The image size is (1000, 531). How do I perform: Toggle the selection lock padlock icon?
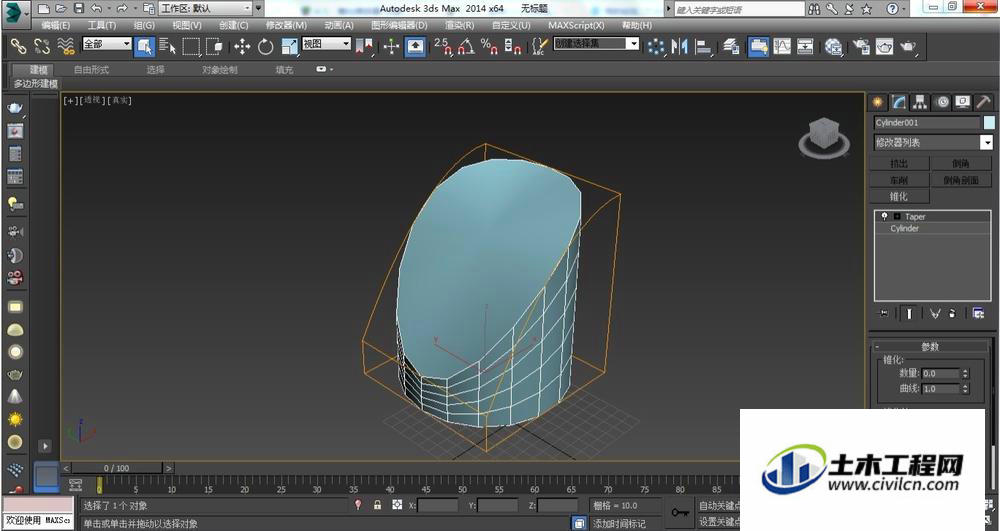click(378, 505)
